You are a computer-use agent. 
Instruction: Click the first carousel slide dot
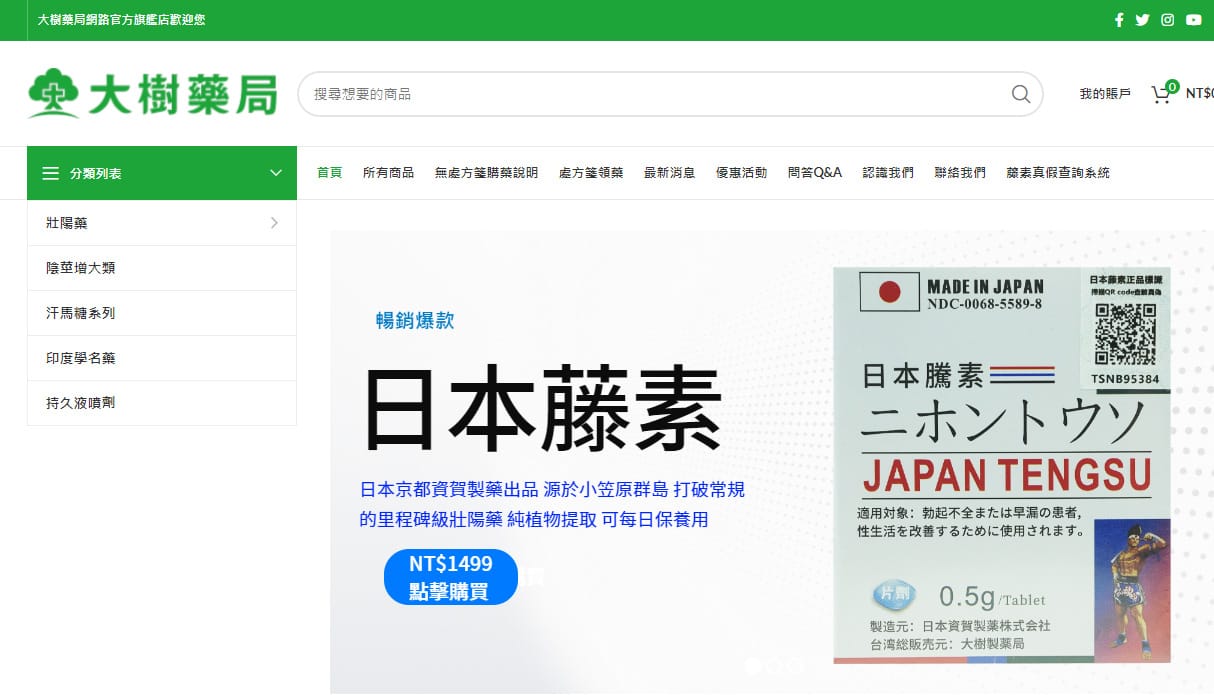(754, 665)
